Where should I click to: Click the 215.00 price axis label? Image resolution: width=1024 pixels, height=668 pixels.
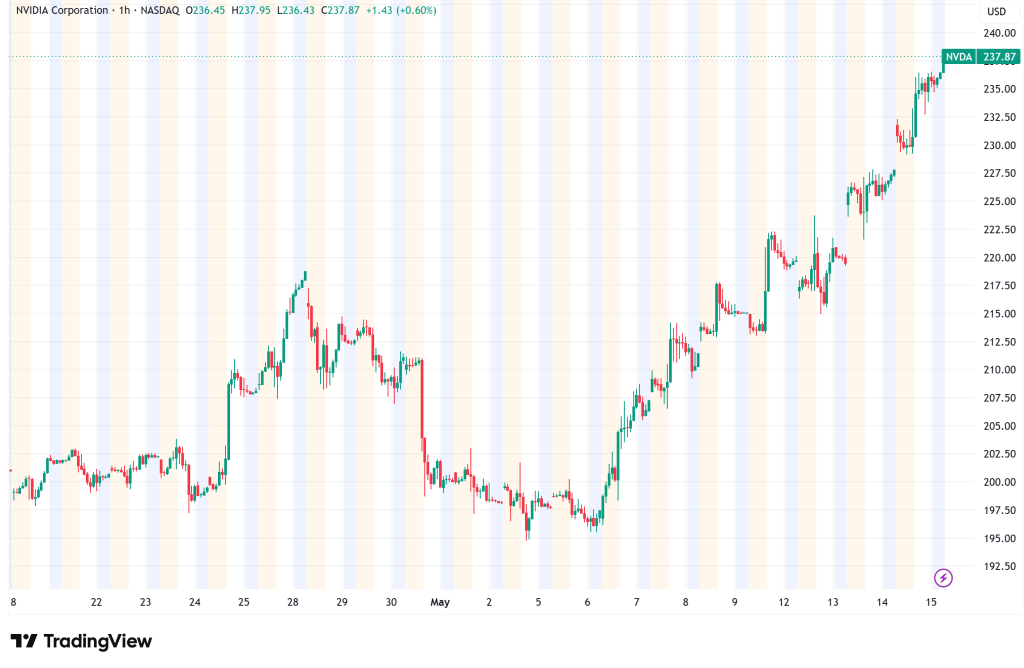tap(999, 314)
